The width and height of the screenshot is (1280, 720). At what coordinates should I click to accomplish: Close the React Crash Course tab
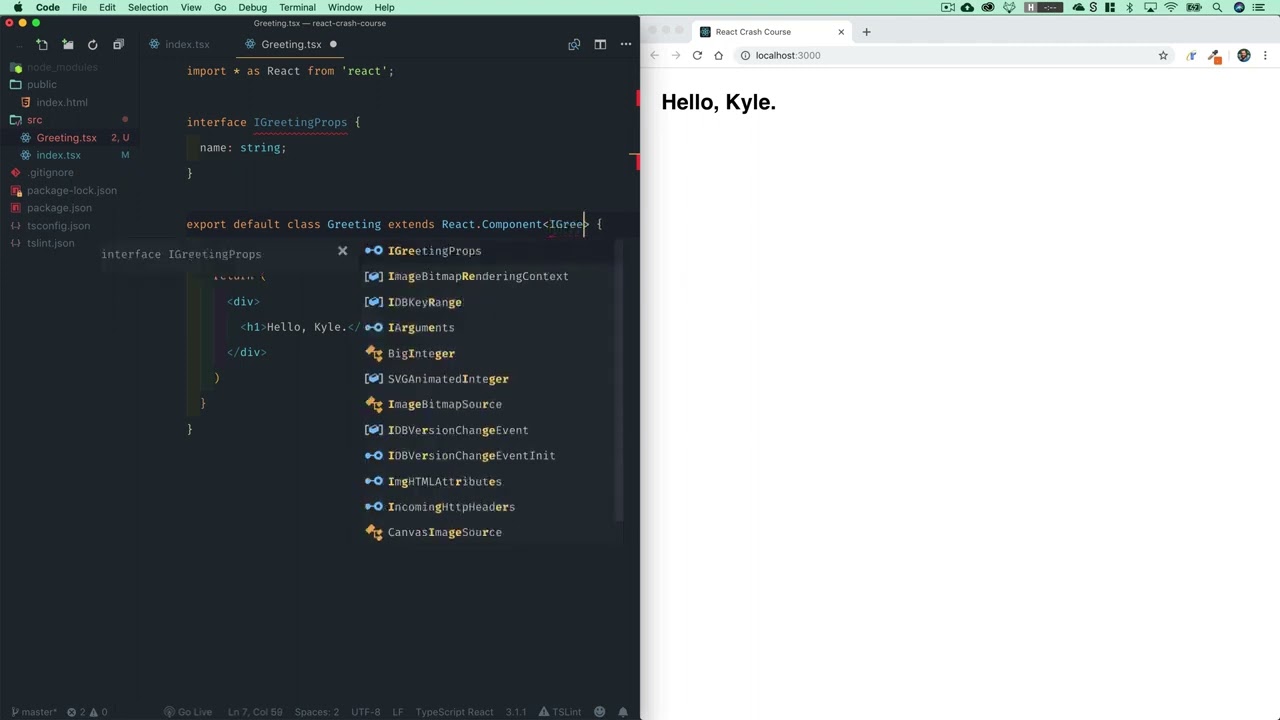coord(841,32)
